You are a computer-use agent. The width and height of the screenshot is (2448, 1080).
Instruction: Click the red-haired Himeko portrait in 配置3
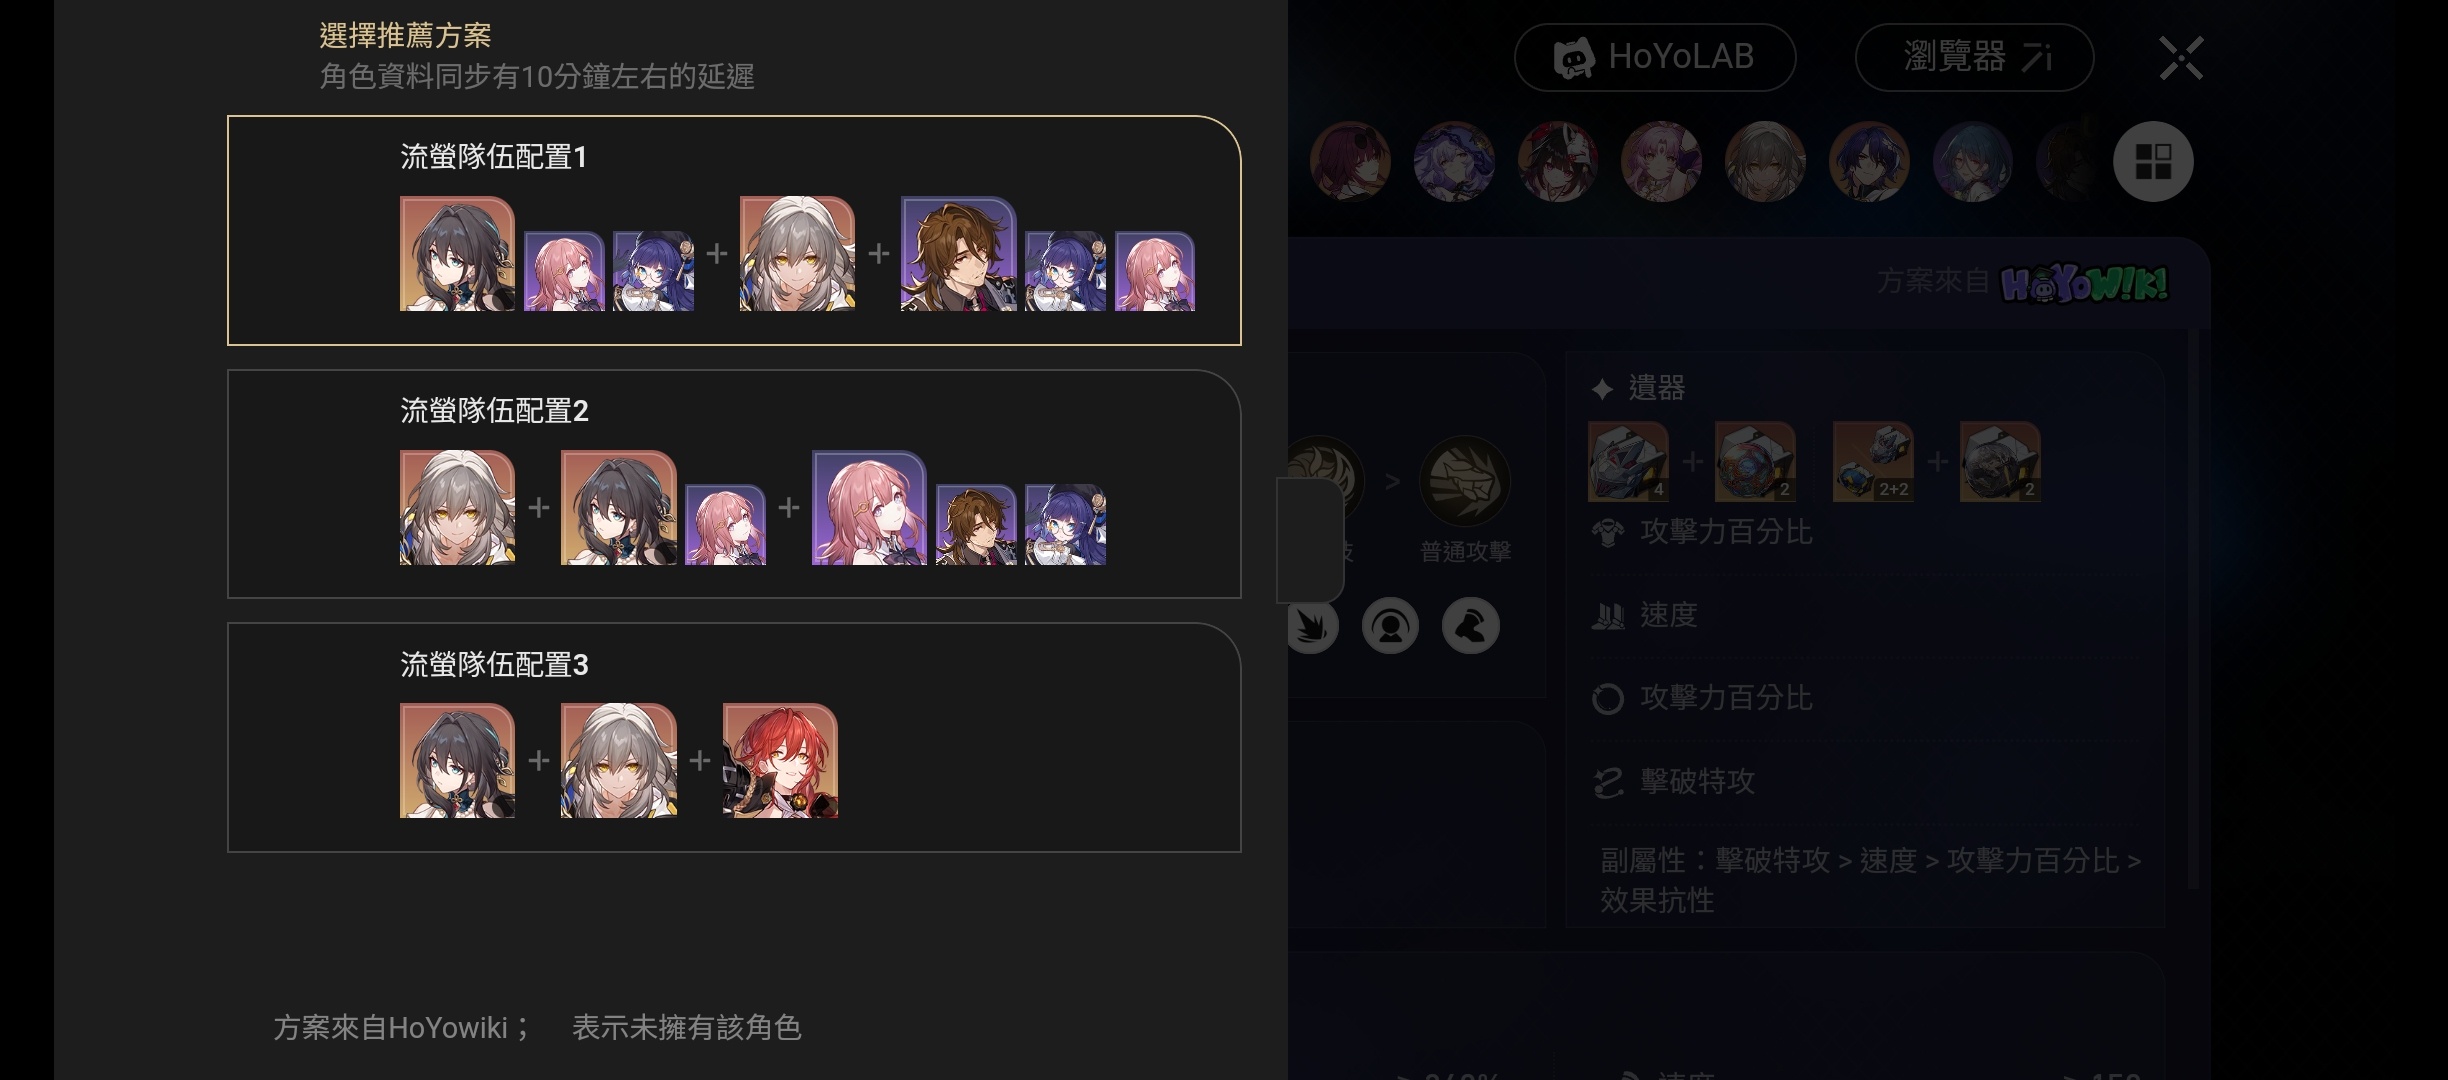coord(780,761)
